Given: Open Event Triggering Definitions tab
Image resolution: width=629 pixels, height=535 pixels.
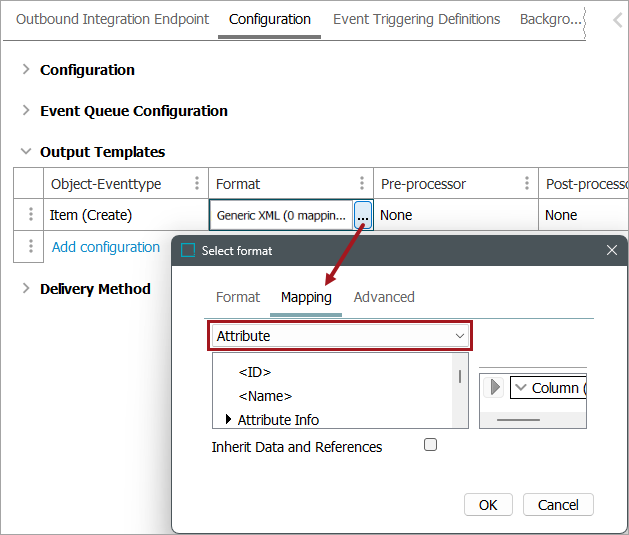Looking at the screenshot, I should coord(416,19).
